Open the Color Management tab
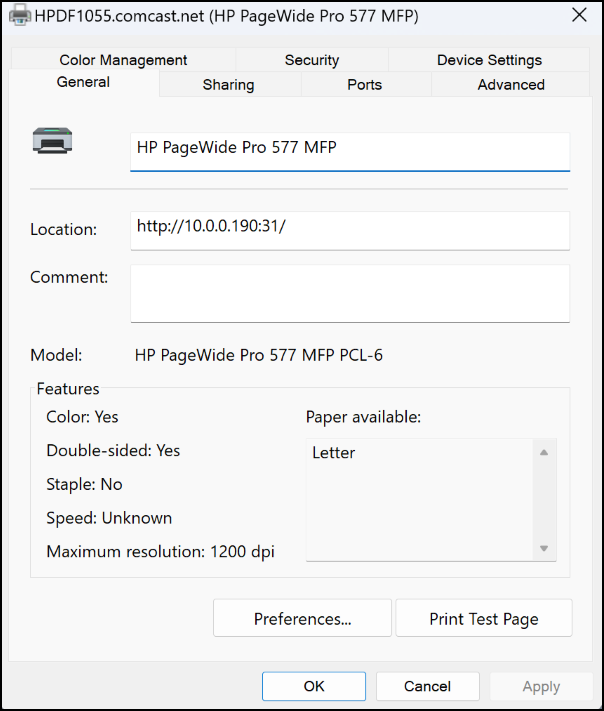 click(x=123, y=60)
